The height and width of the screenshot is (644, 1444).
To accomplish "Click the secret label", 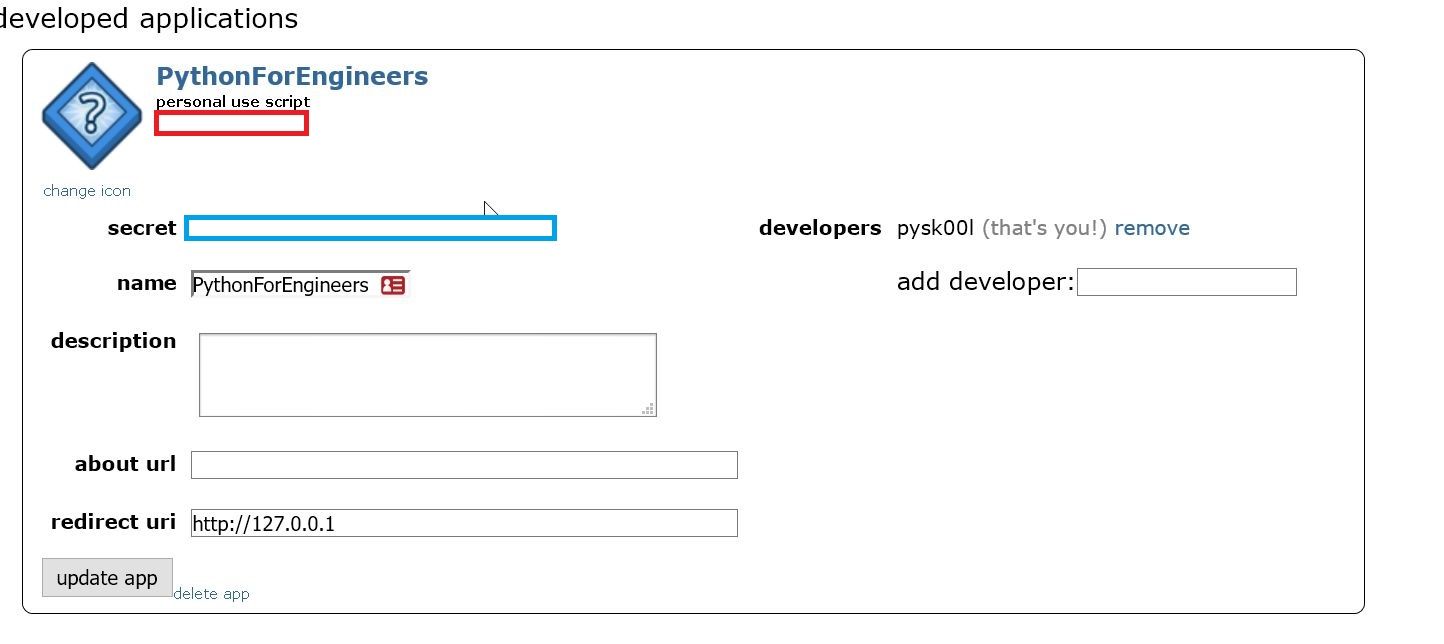I will [142, 228].
